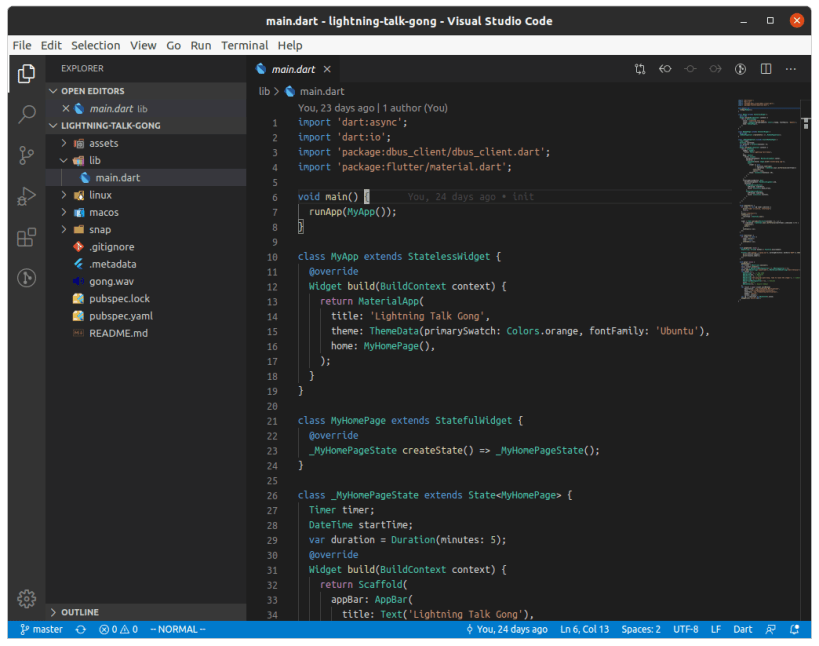819x646 pixels.
Task: Click the split editor right icon
Action: [x=766, y=69]
